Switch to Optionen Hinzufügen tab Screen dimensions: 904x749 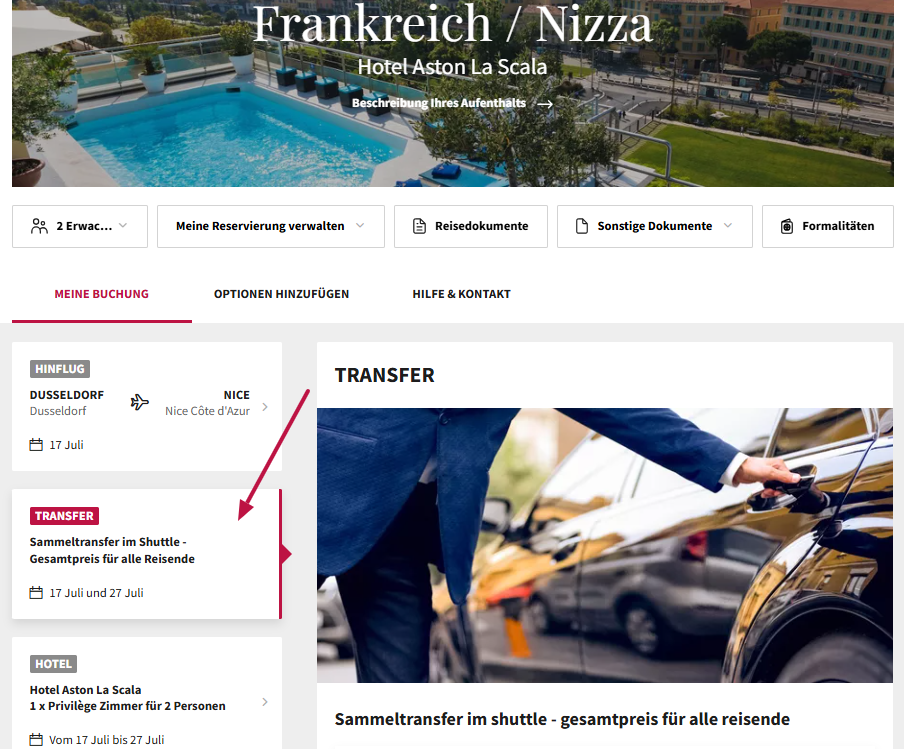[x=281, y=294]
